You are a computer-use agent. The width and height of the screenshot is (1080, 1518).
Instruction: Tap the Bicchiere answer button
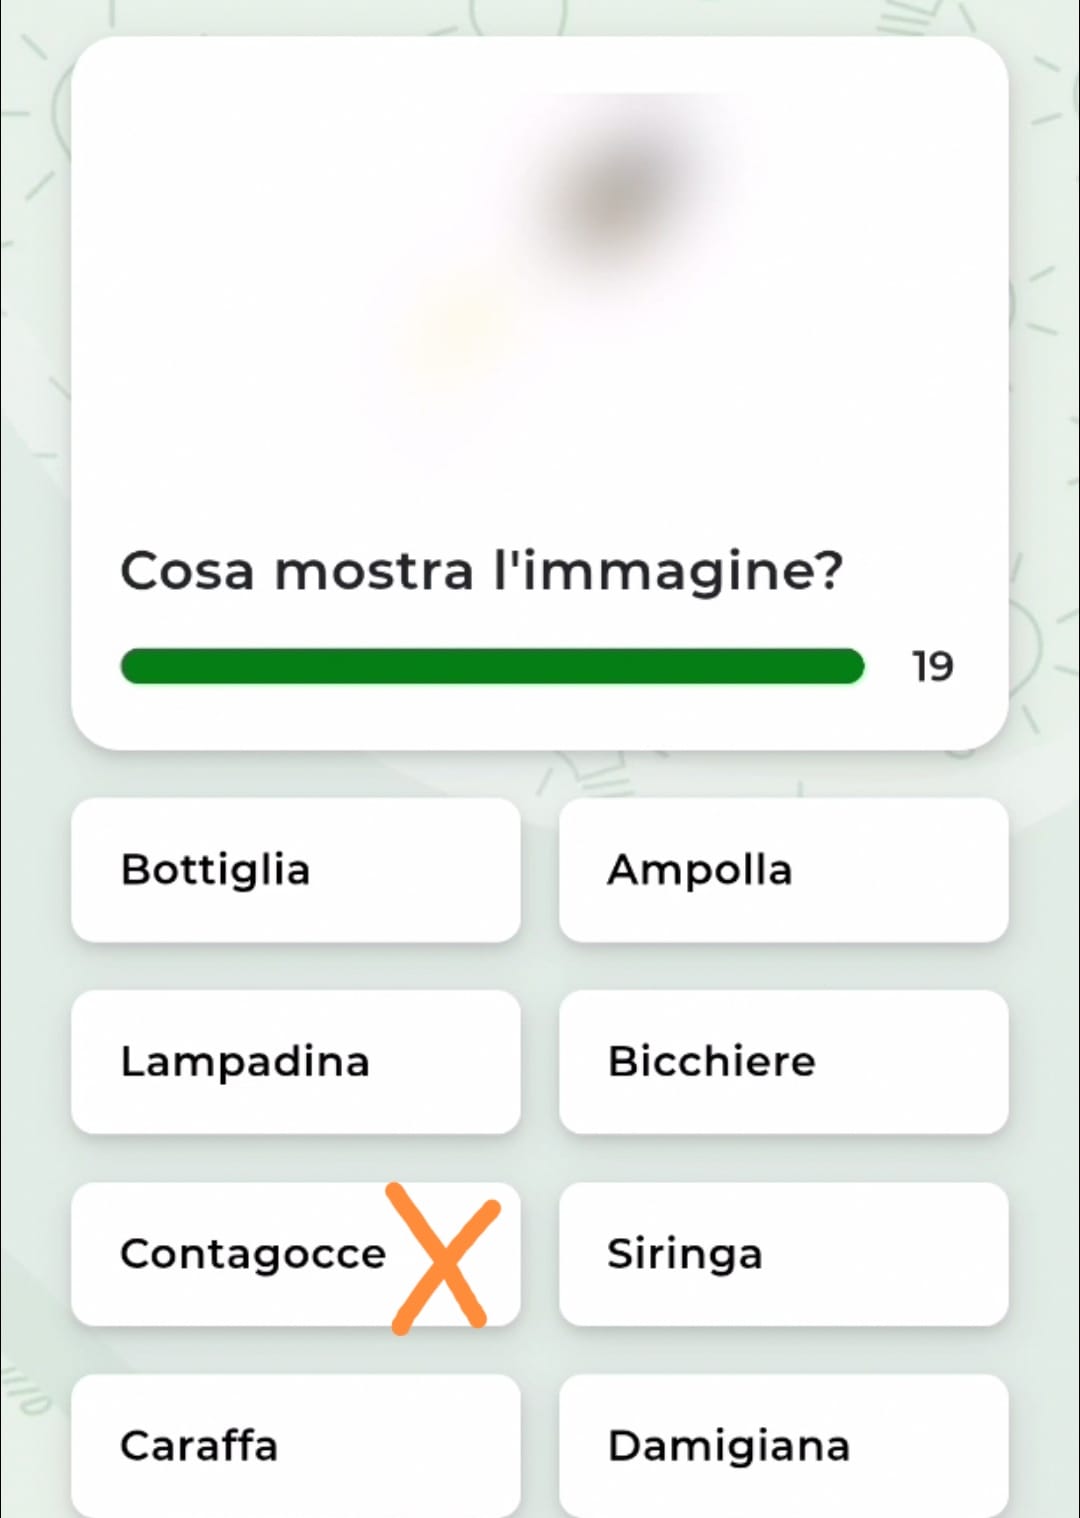point(783,1062)
